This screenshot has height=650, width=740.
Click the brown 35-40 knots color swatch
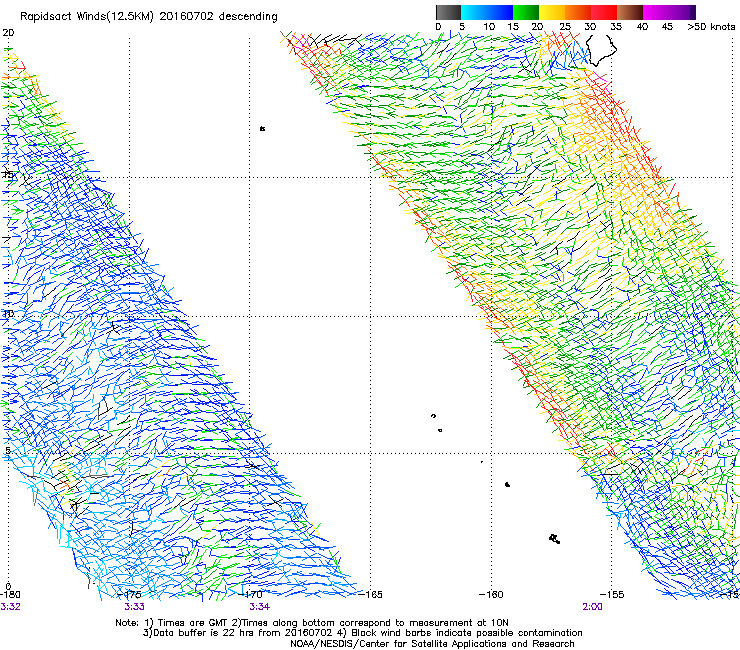pyautogui.click(x=630, y=12)
